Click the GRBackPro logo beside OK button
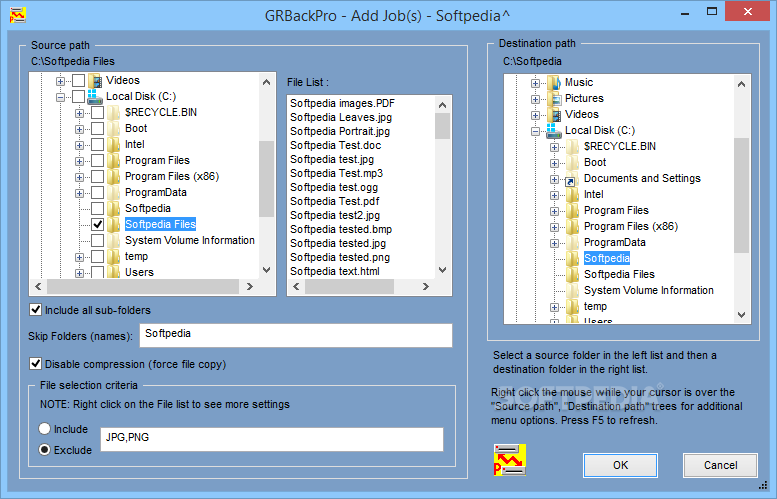 [510, 460]
